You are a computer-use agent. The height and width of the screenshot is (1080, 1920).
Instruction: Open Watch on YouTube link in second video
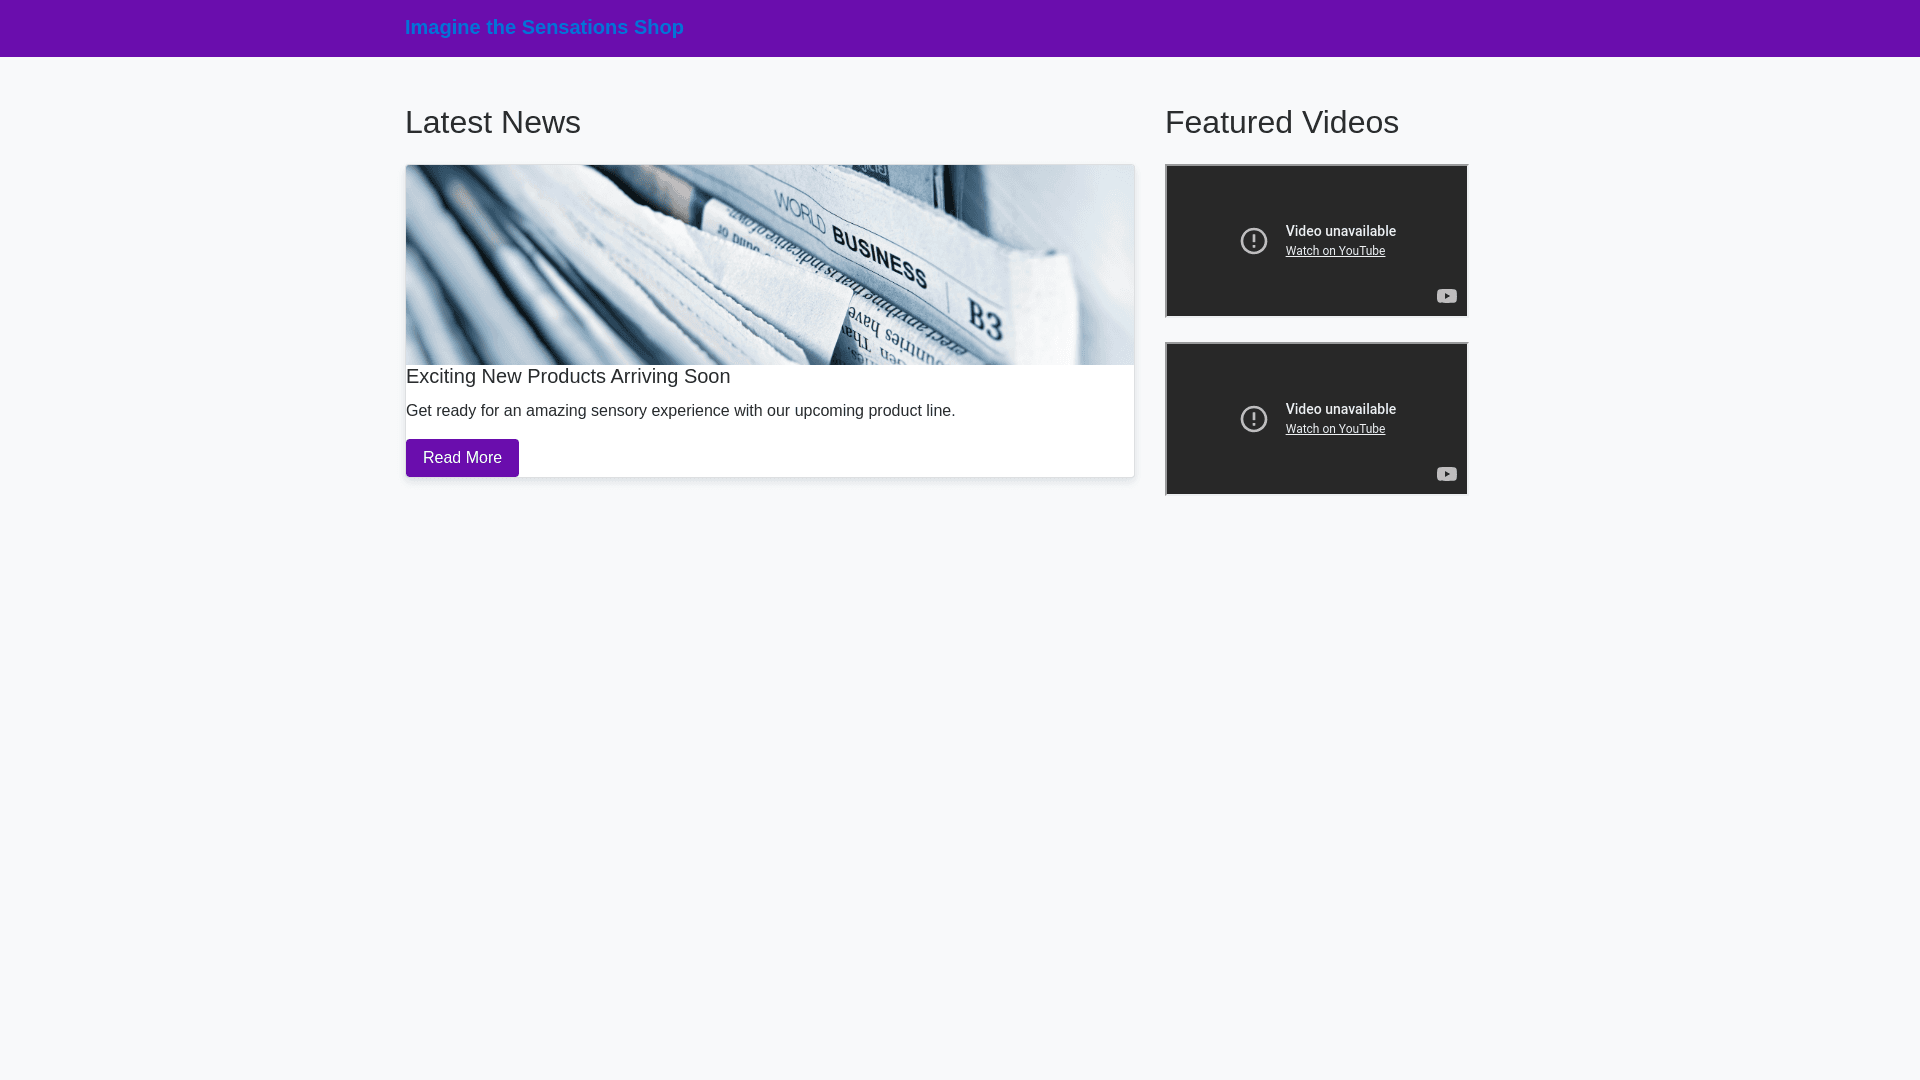coord(1335,429)
